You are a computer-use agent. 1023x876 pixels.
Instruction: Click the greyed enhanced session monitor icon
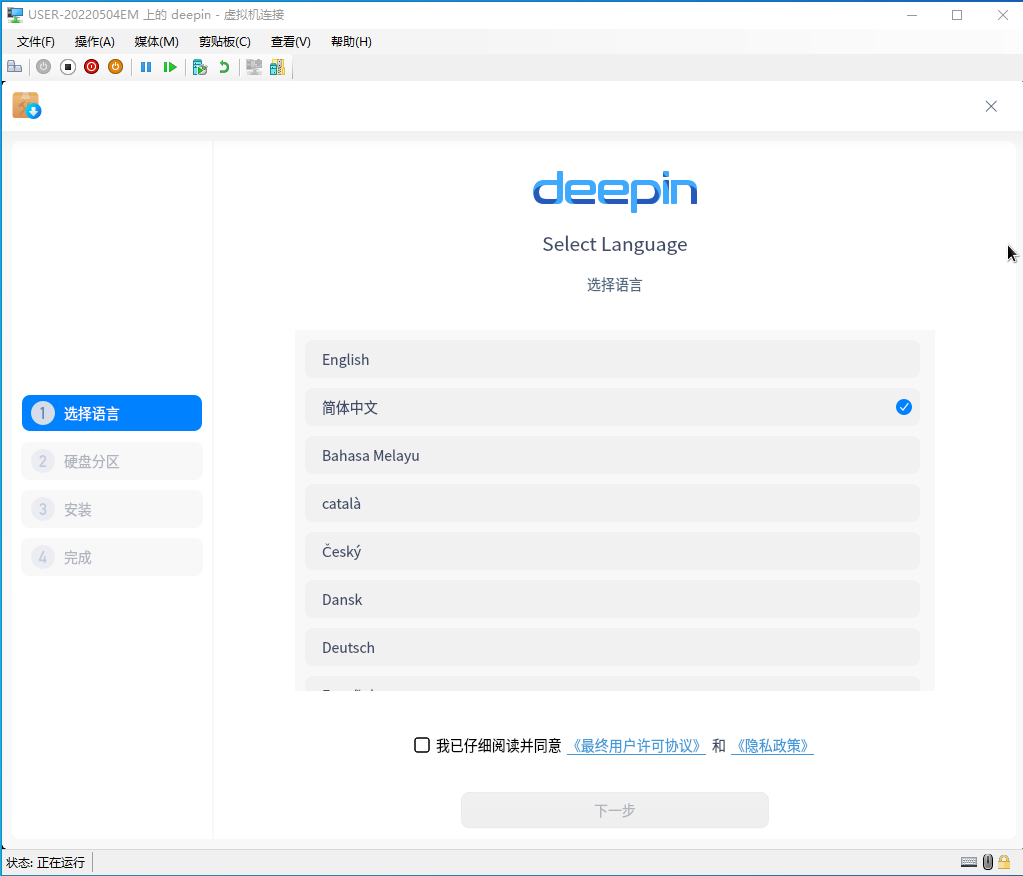coord(254,67)
